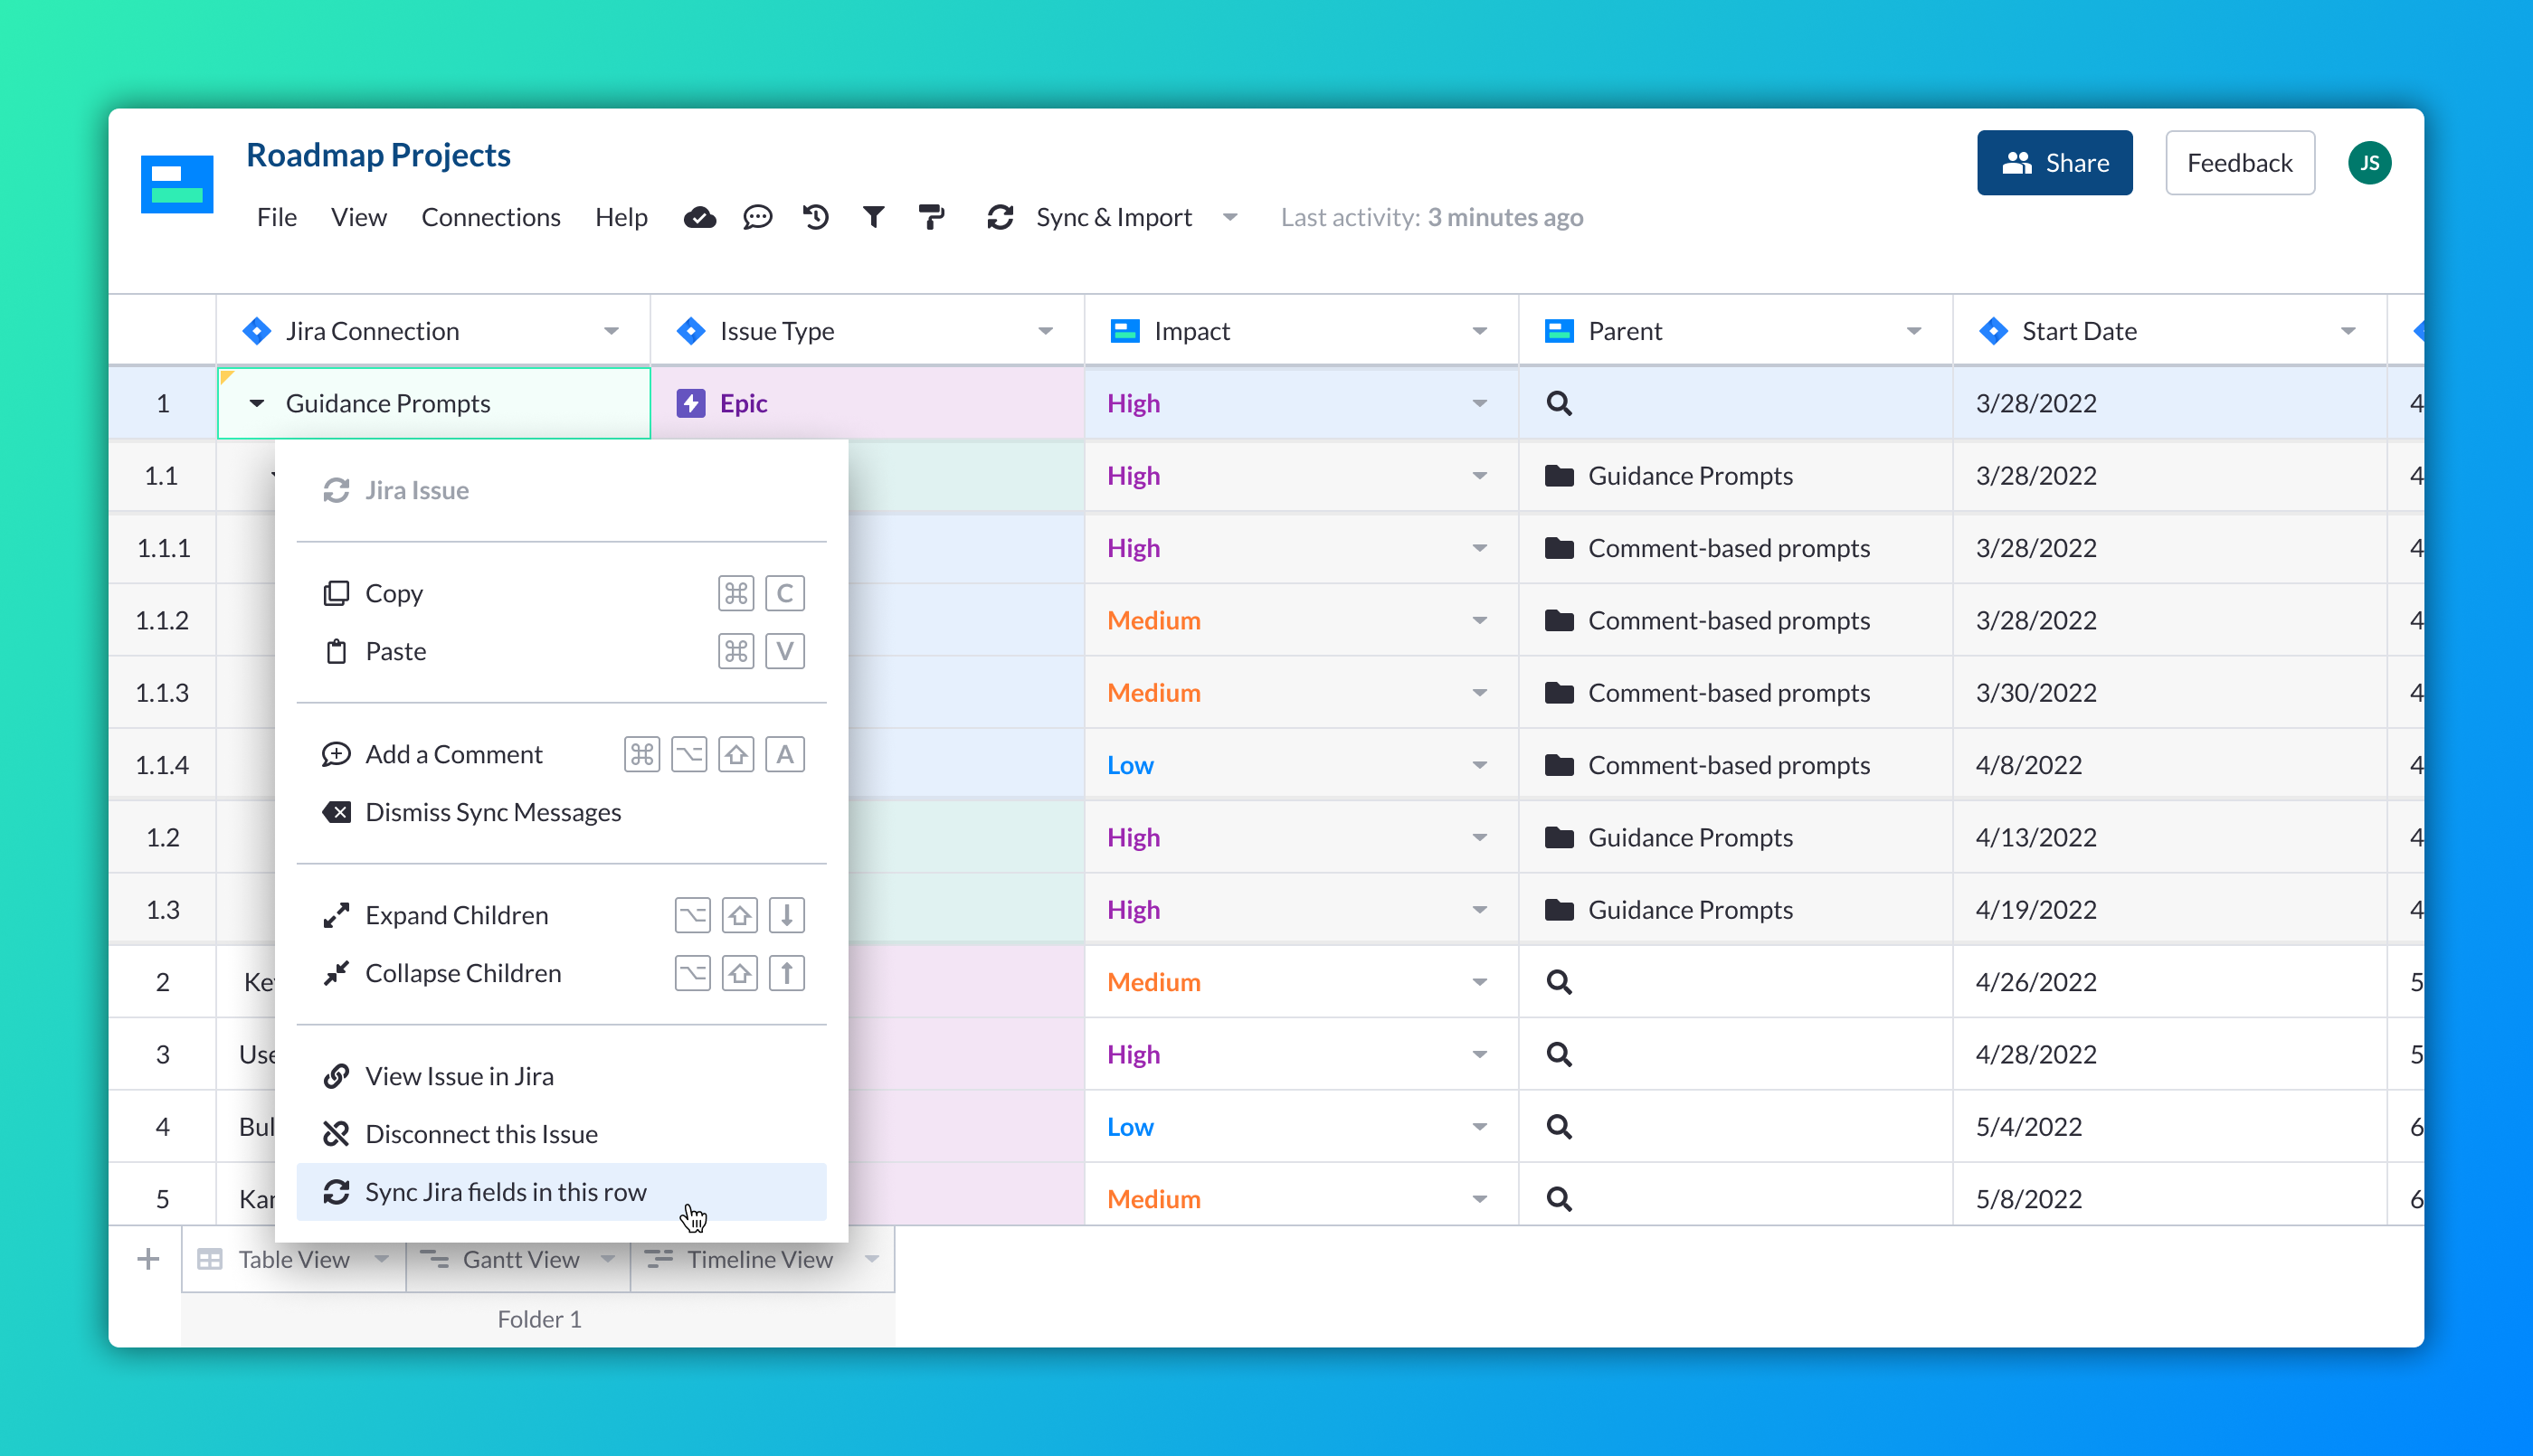
Task: Open the Impact dropdown showing High in row 1
Action: point(1479,403)
